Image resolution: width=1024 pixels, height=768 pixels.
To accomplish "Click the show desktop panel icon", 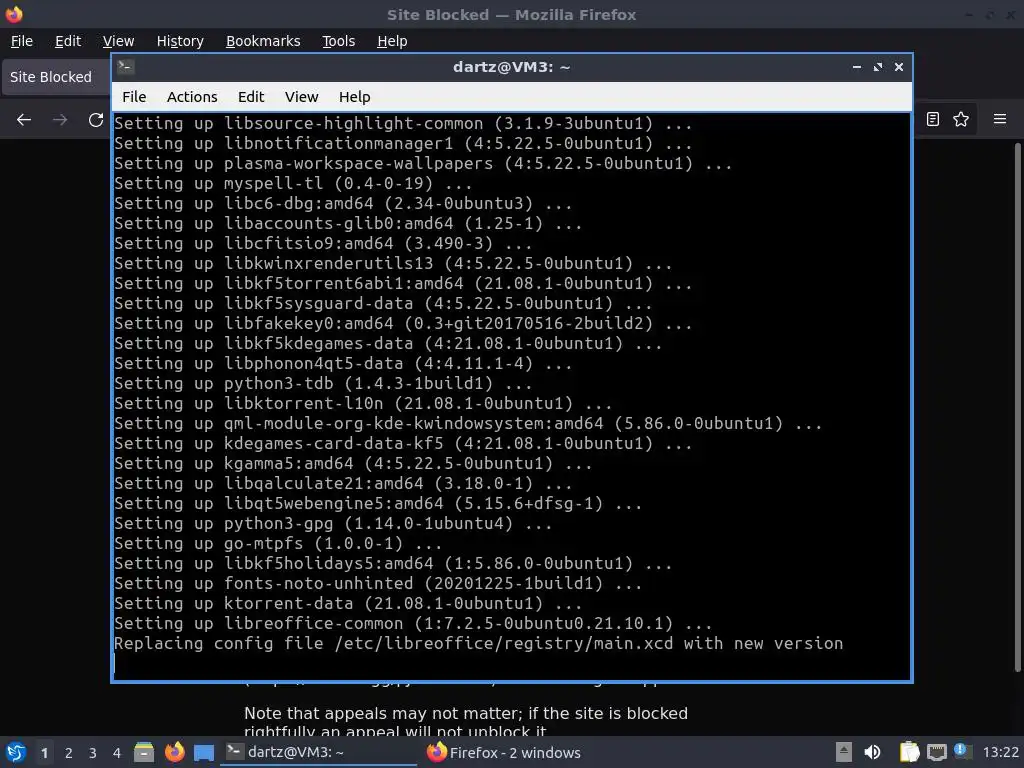I will tap(204, 752).
